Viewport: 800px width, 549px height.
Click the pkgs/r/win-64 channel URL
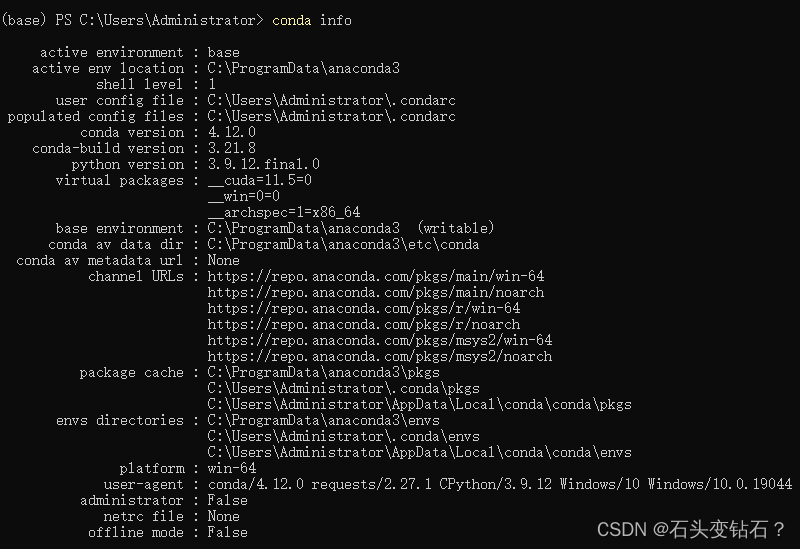coord(364,308)
